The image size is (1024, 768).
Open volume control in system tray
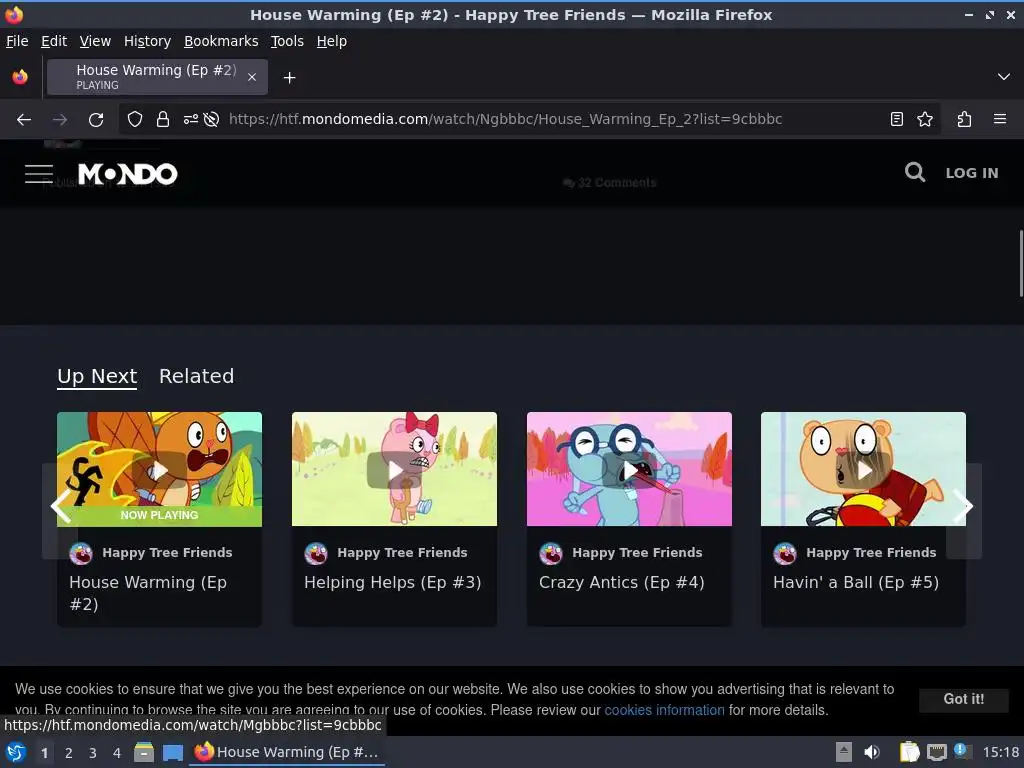[872, 752]
